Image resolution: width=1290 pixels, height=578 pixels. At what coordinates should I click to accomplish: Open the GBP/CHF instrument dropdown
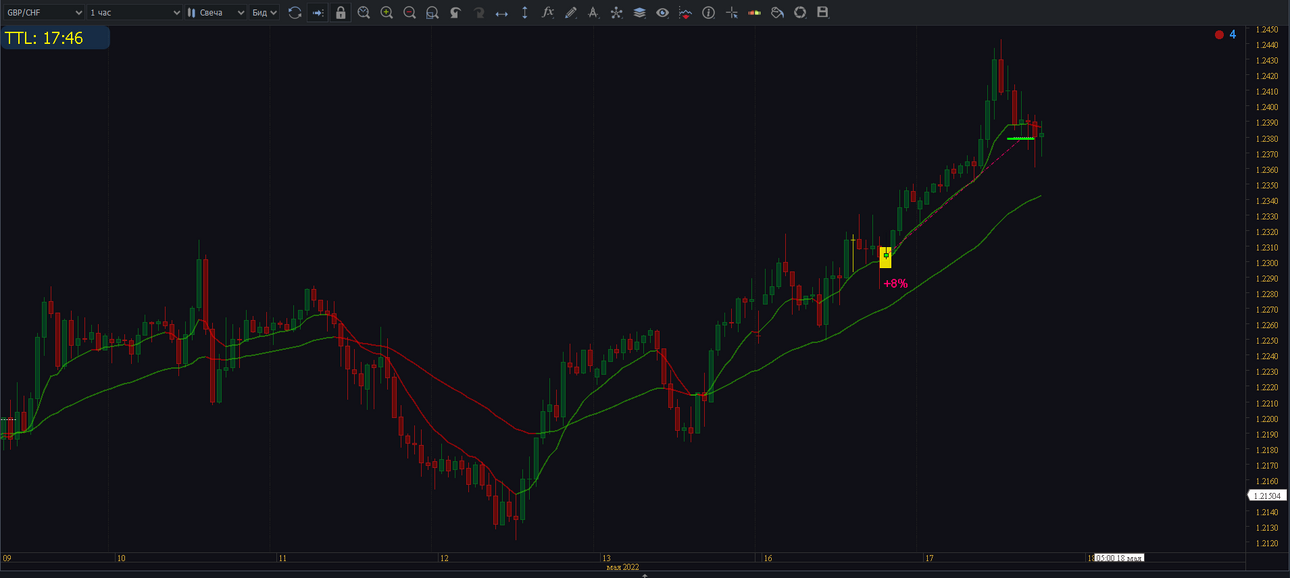43,13
